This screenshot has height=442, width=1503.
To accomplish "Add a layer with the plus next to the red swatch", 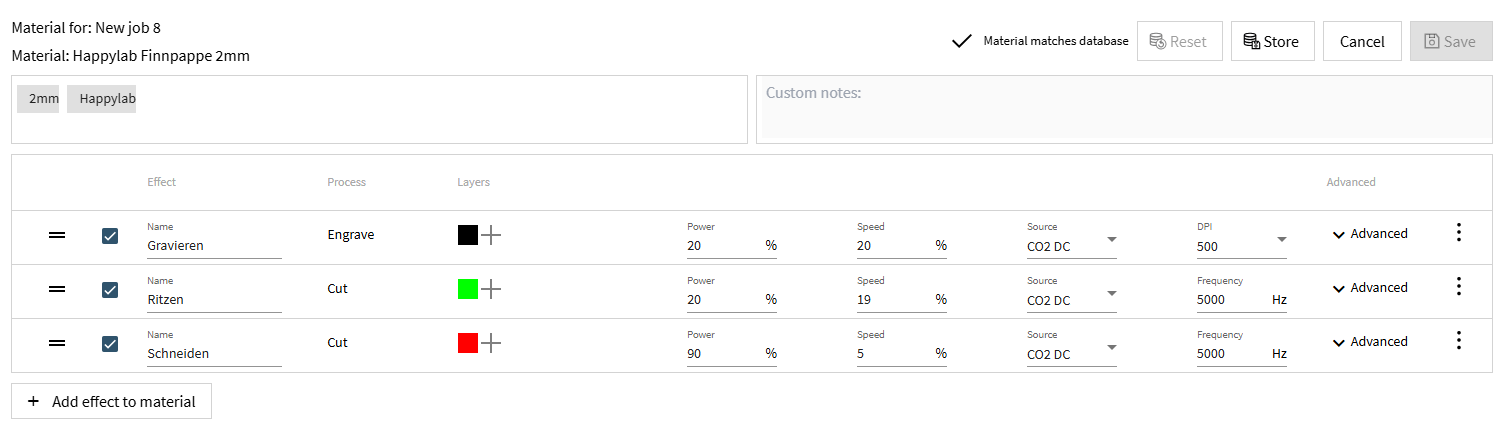I will [491, 343].
